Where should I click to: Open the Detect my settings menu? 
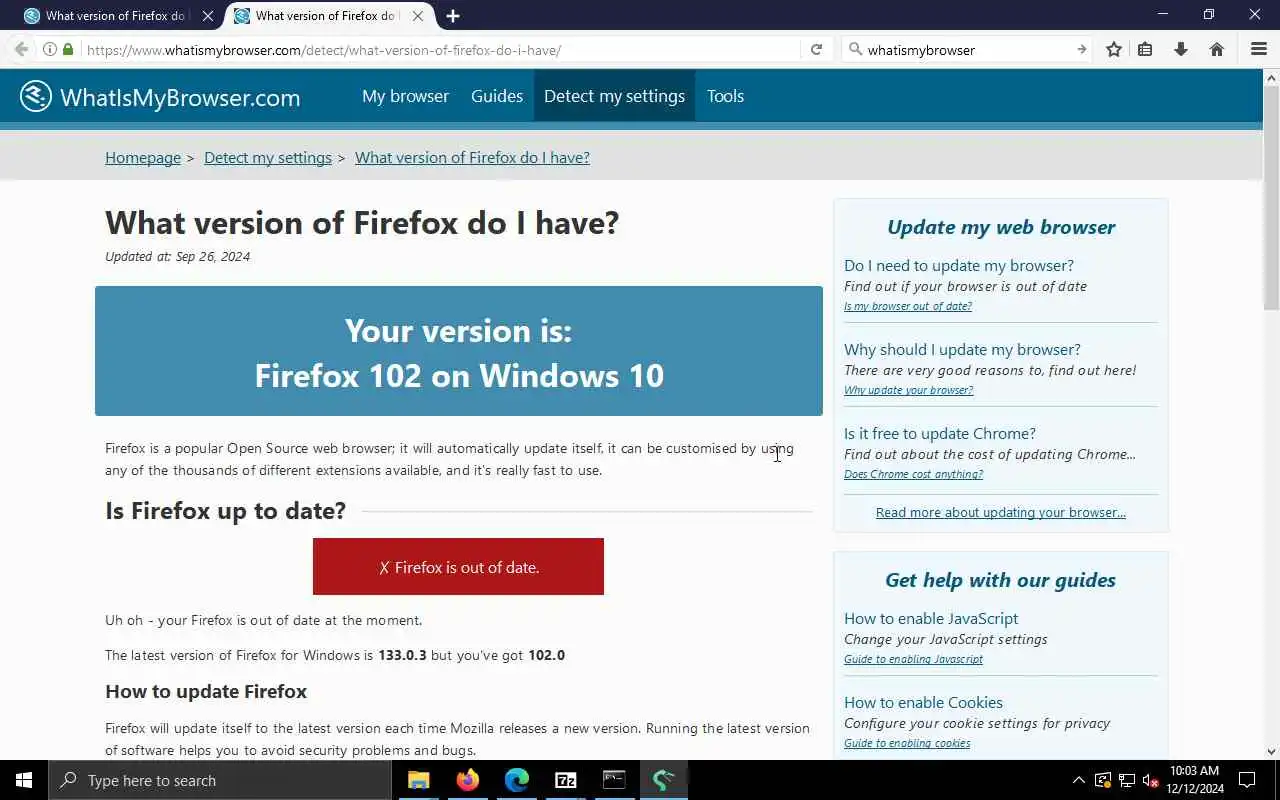(x=614, y=96)
